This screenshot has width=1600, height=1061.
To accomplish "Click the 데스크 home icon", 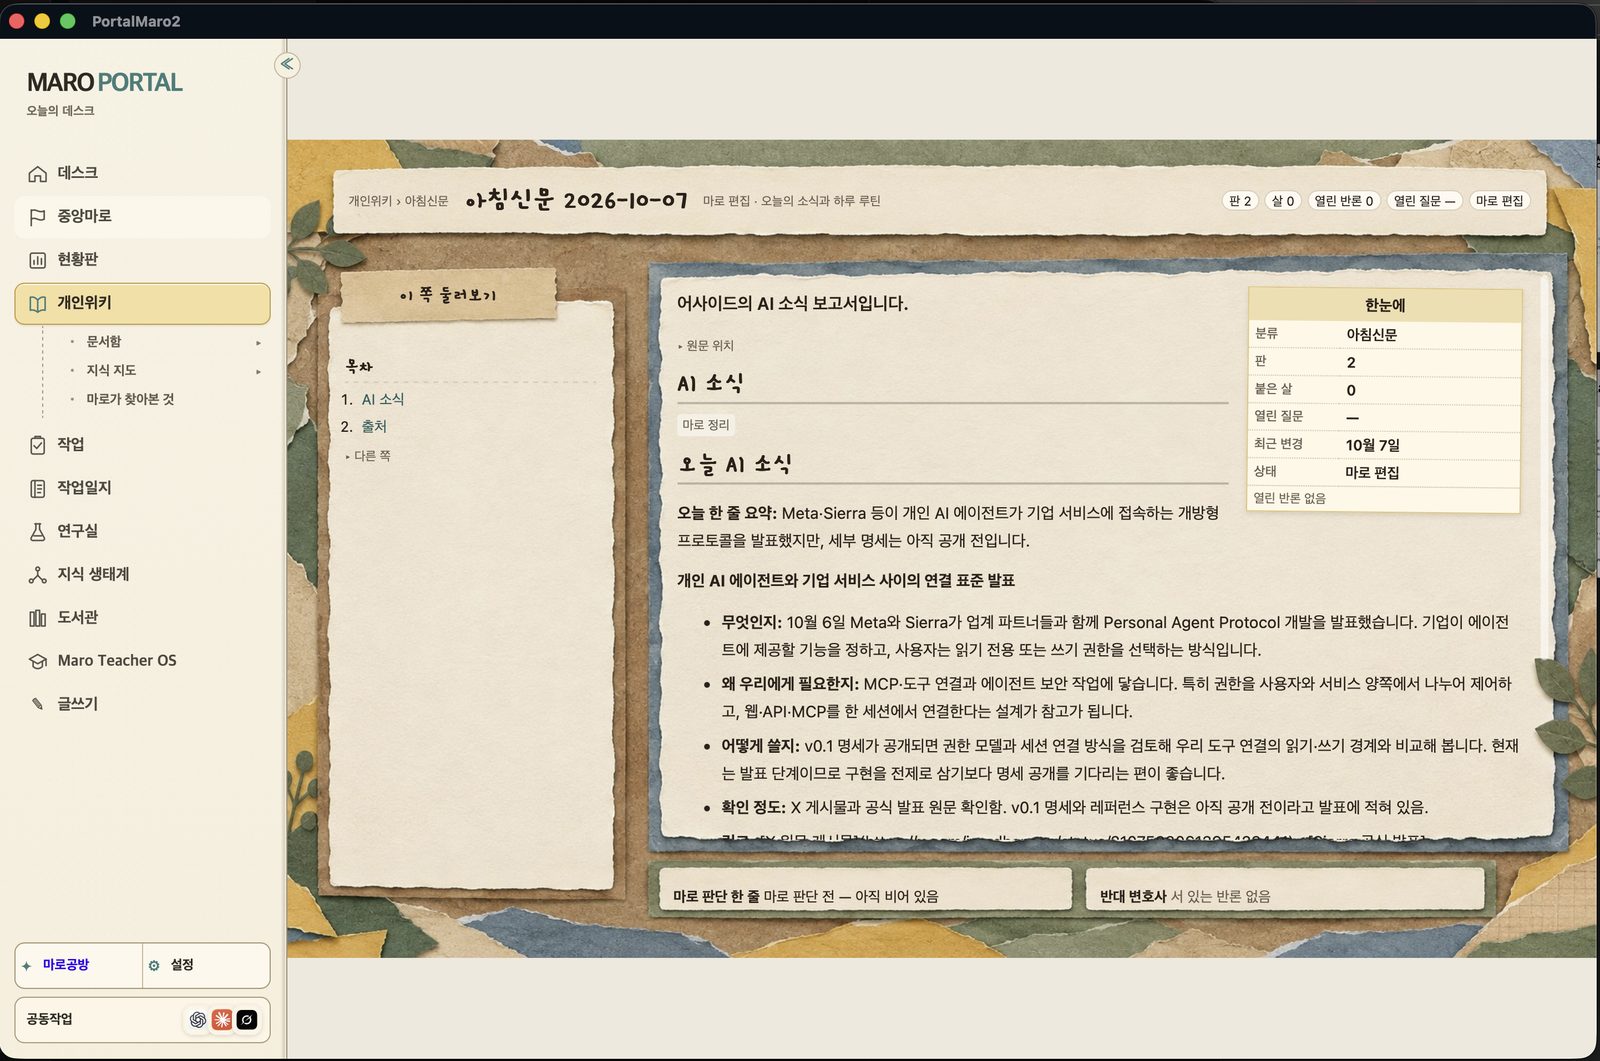I will tap(38, 174).
